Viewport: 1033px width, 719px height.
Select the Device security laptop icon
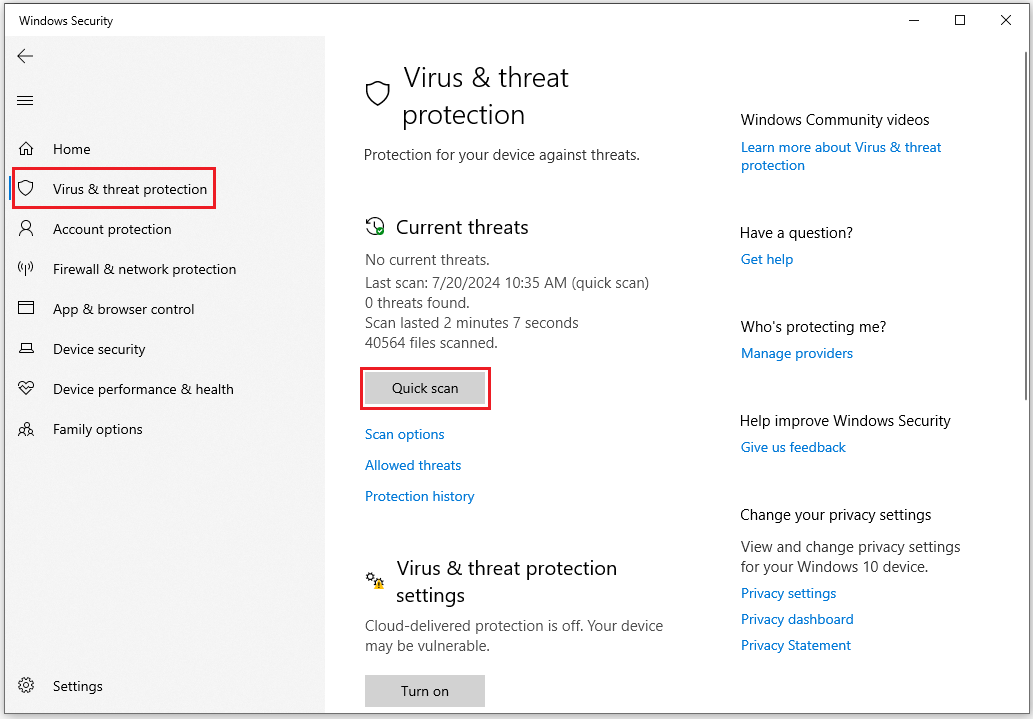27,349
